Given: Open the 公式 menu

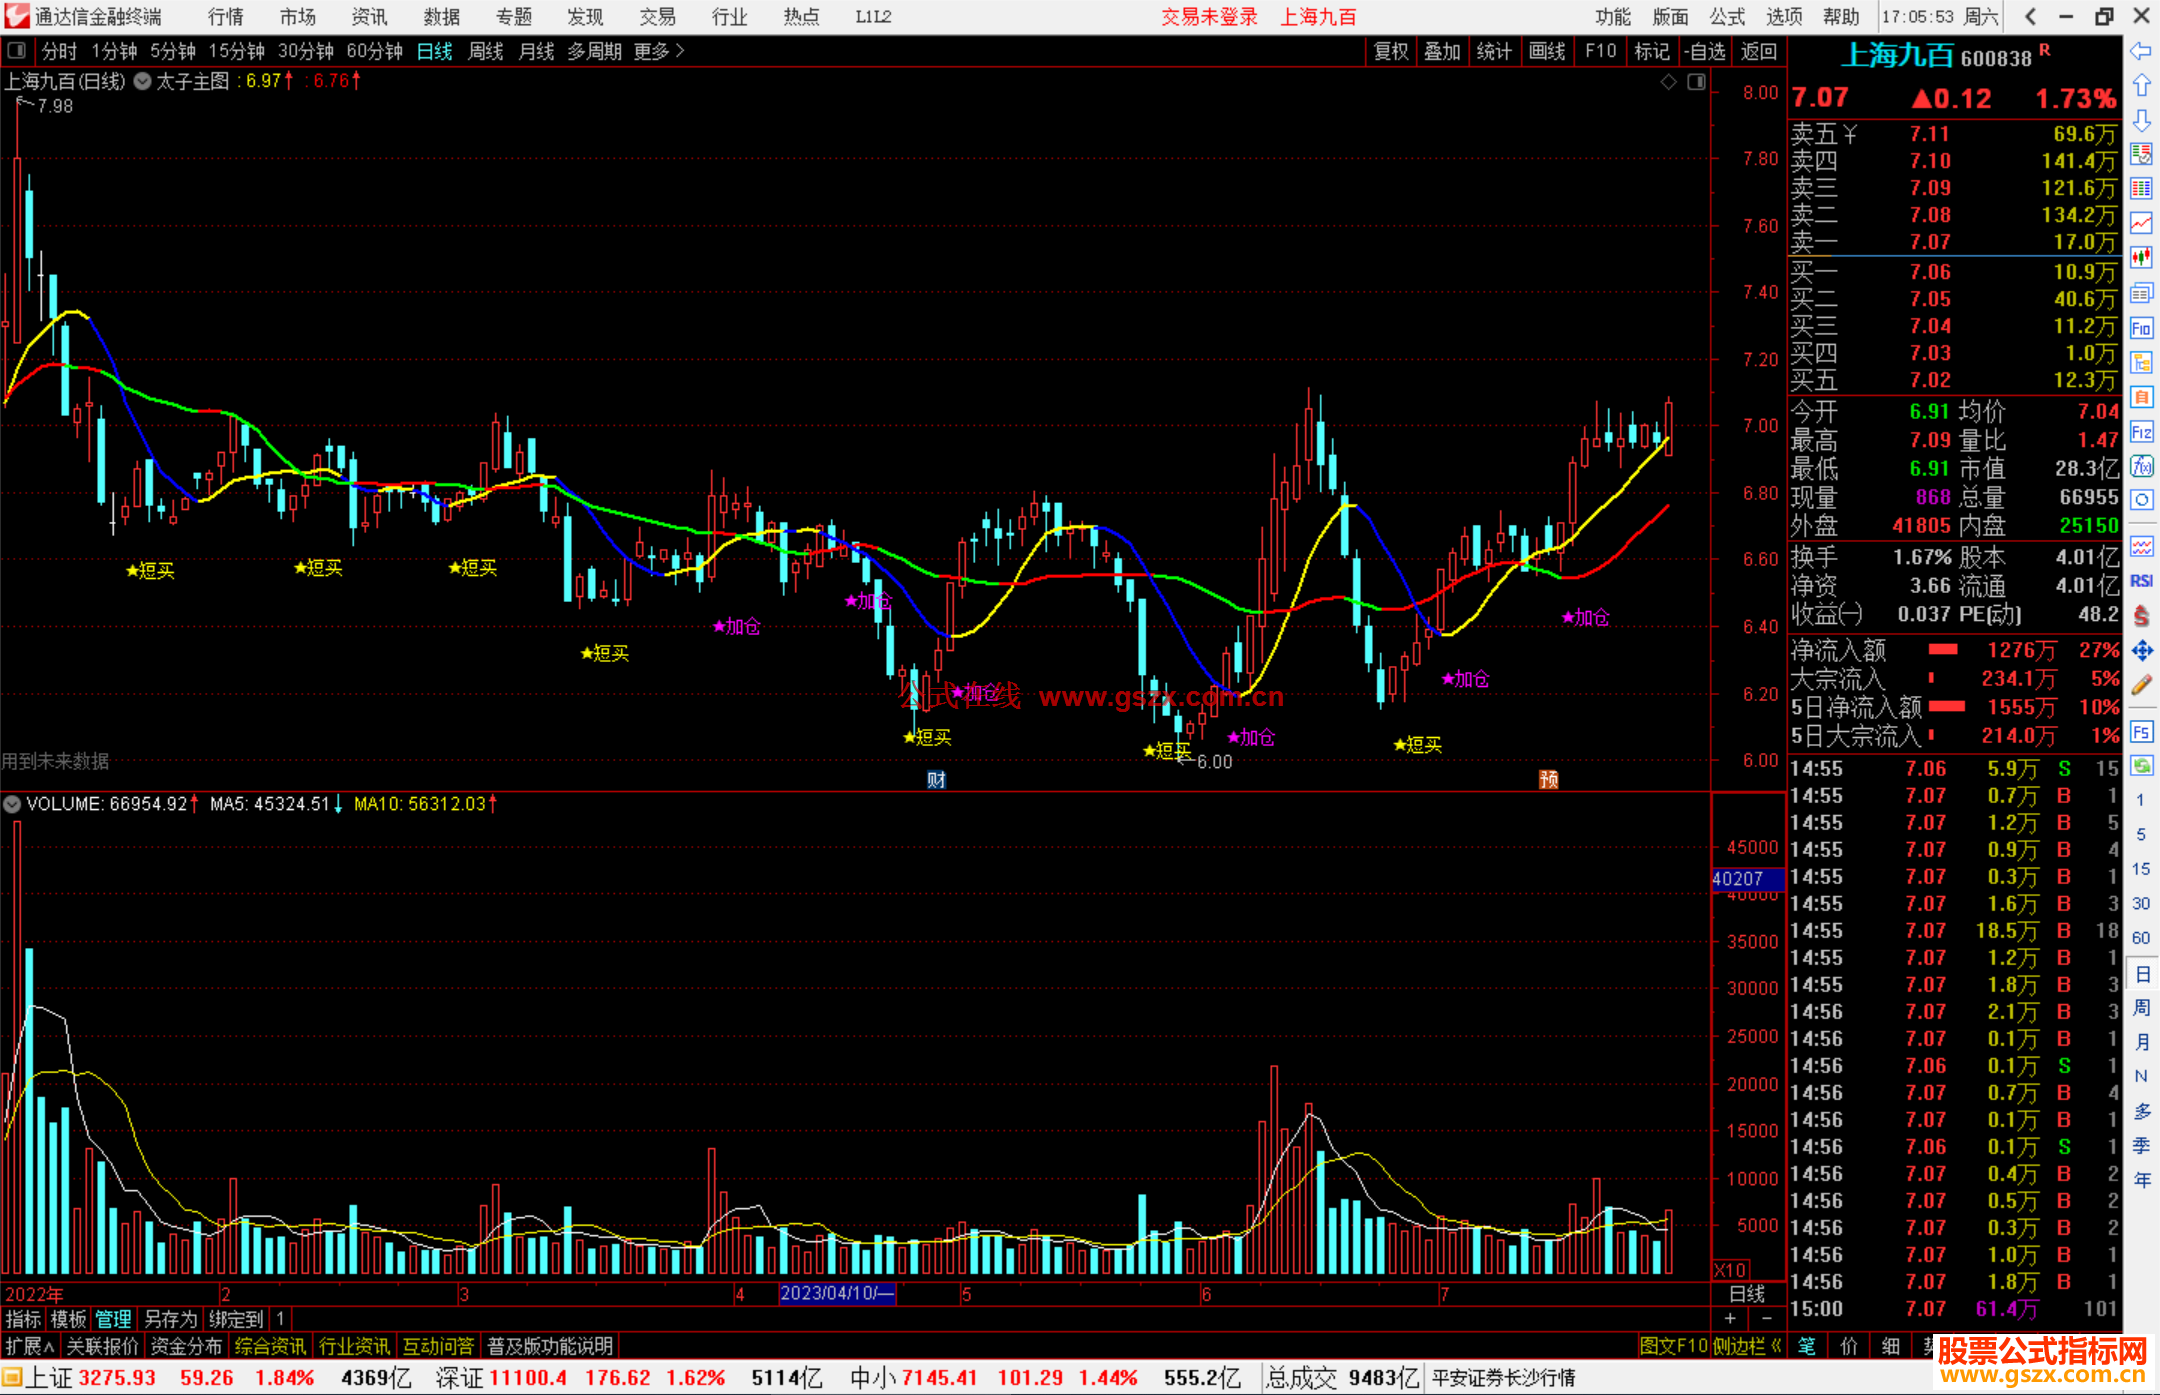Looking at the screenshot, I should click(x=1727, y=16).
